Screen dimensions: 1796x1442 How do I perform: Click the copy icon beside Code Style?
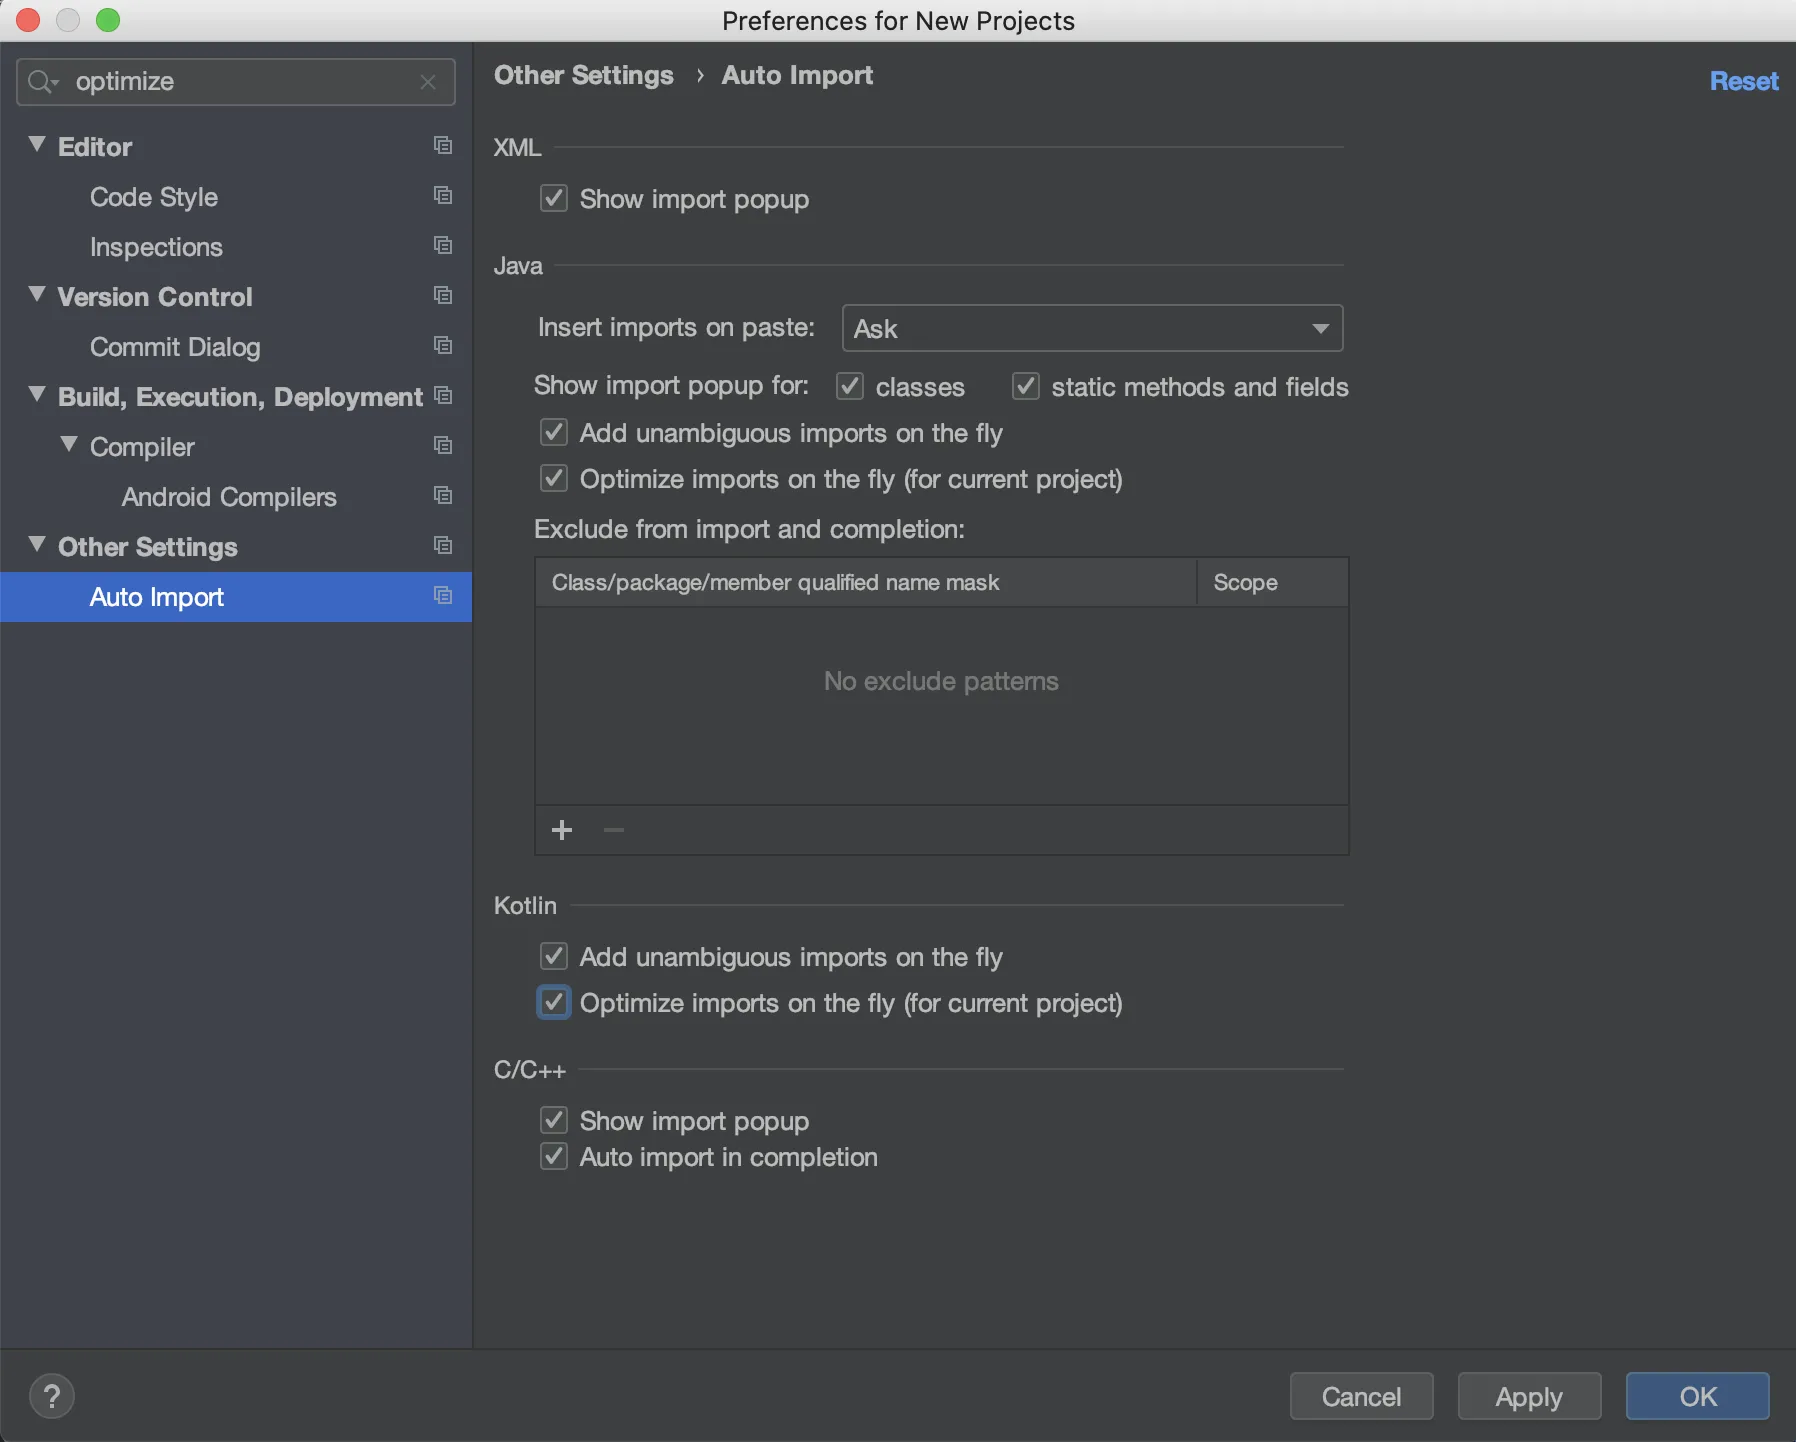[443, 196]
